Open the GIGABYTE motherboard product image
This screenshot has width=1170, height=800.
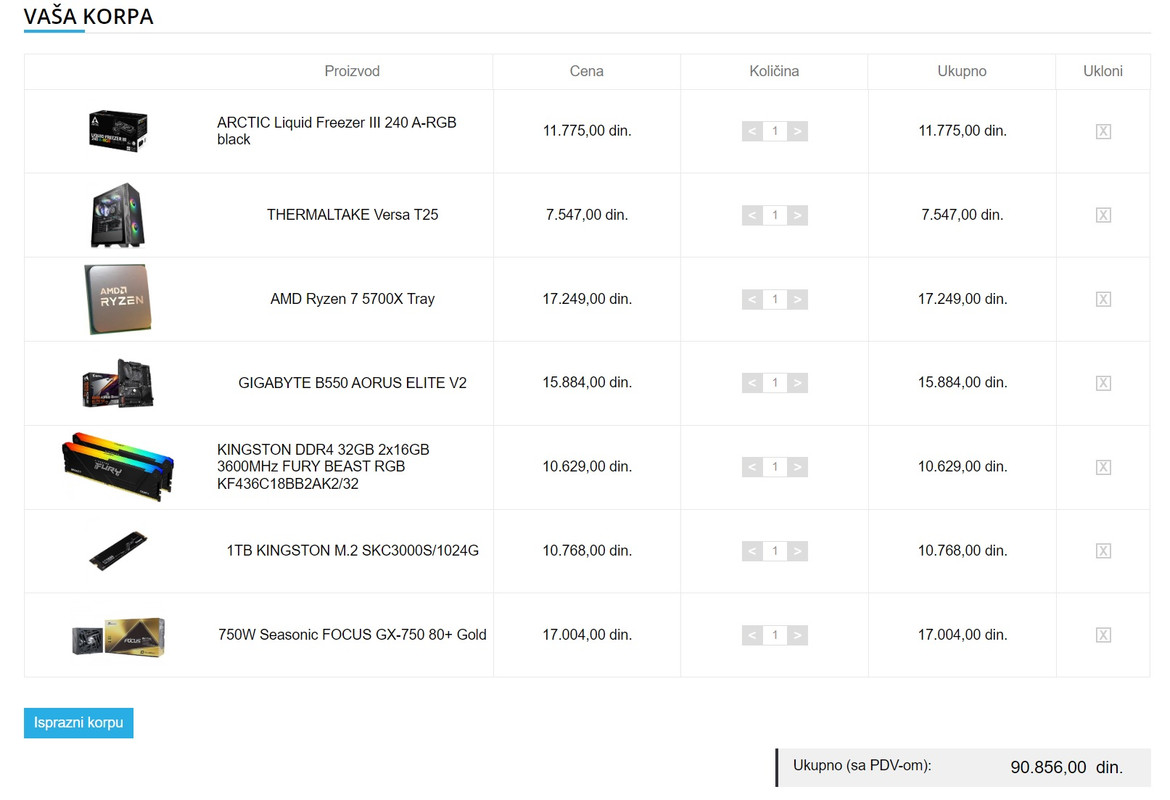tap(118, 383)
